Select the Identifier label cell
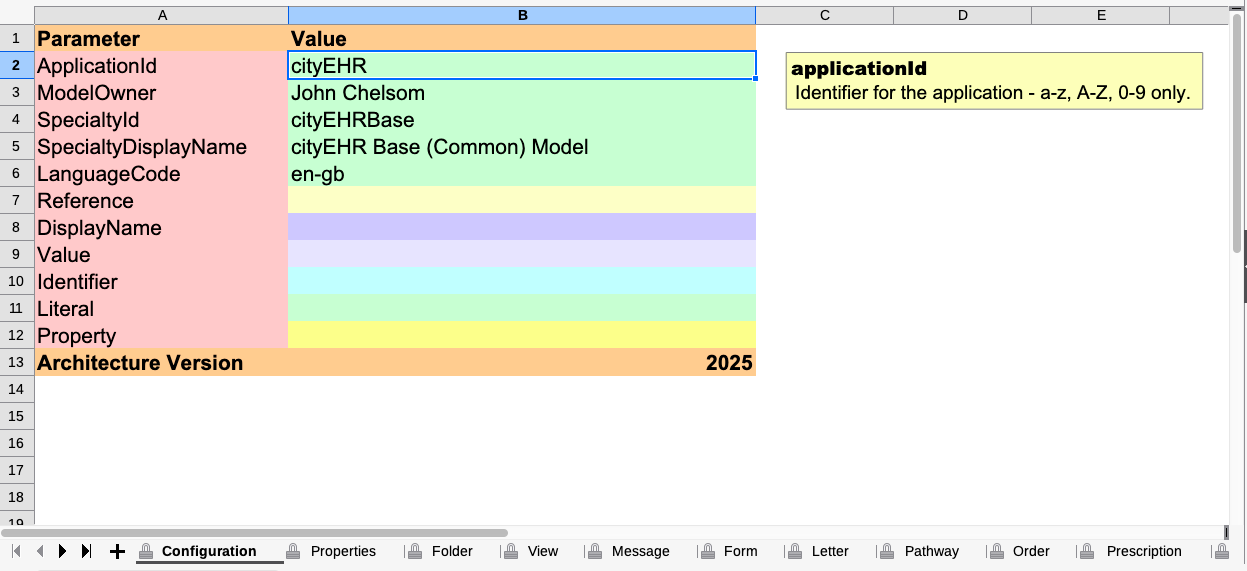This screenshot has width=1247, height=571. click(x=162, y=282)
